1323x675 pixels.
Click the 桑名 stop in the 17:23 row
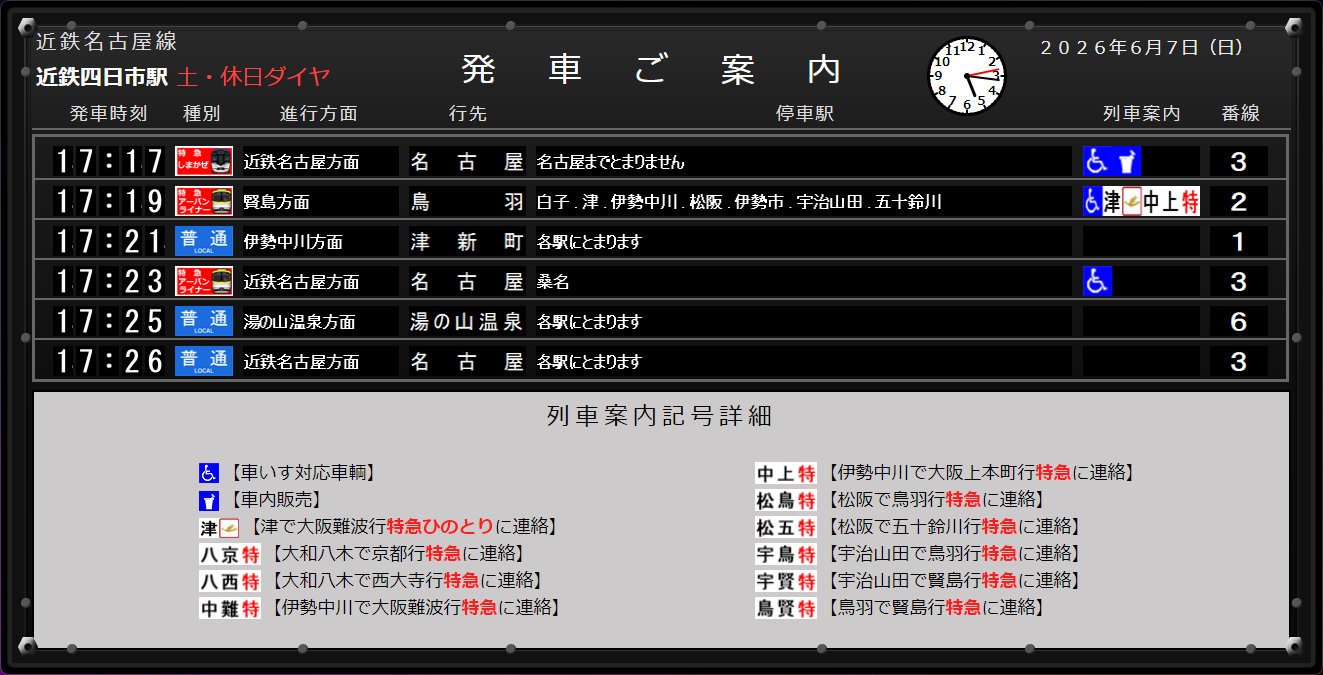(x=553, y=282)
